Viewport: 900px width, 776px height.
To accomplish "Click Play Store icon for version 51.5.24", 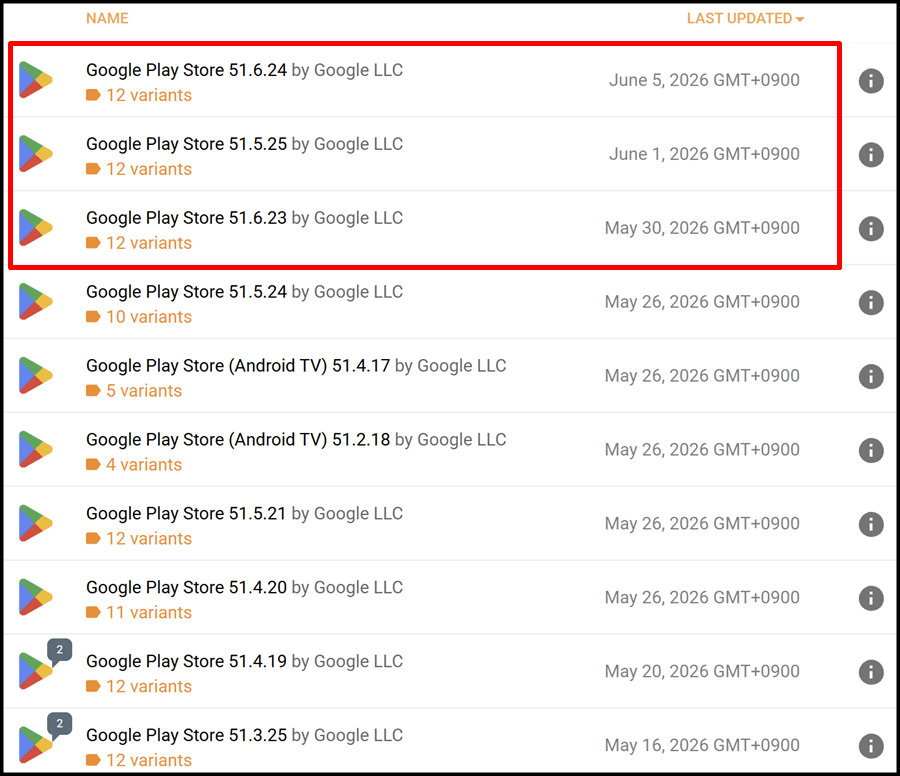I will 36,301.
